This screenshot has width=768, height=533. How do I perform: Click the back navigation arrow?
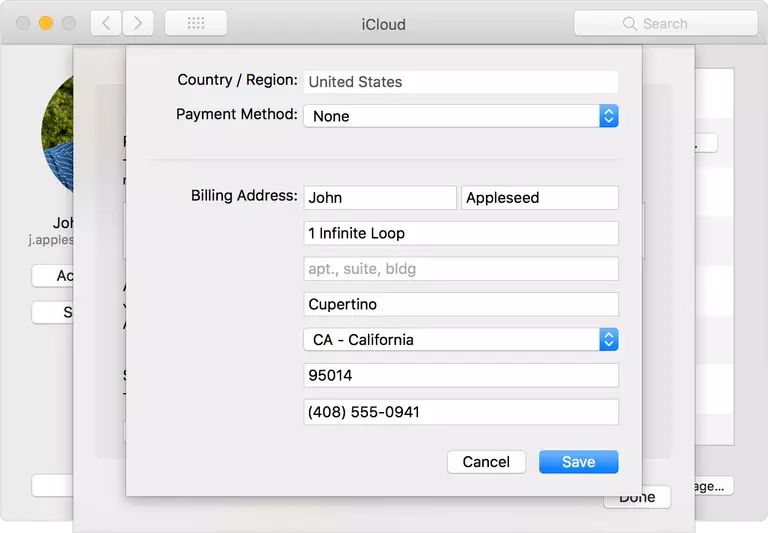pyautogui.click(x=107, y=23)
